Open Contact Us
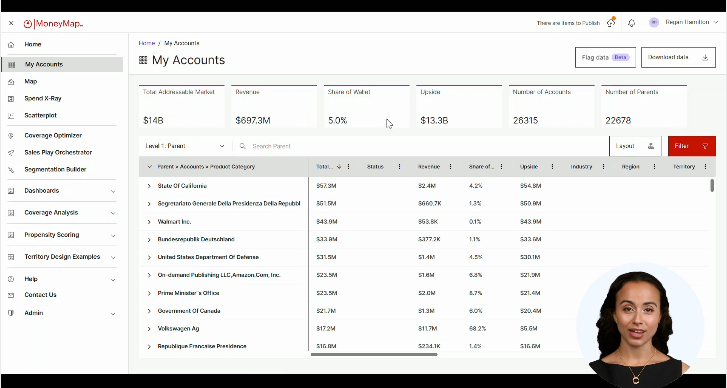Screen dimensions: 727x388 (x=40, y=295)
